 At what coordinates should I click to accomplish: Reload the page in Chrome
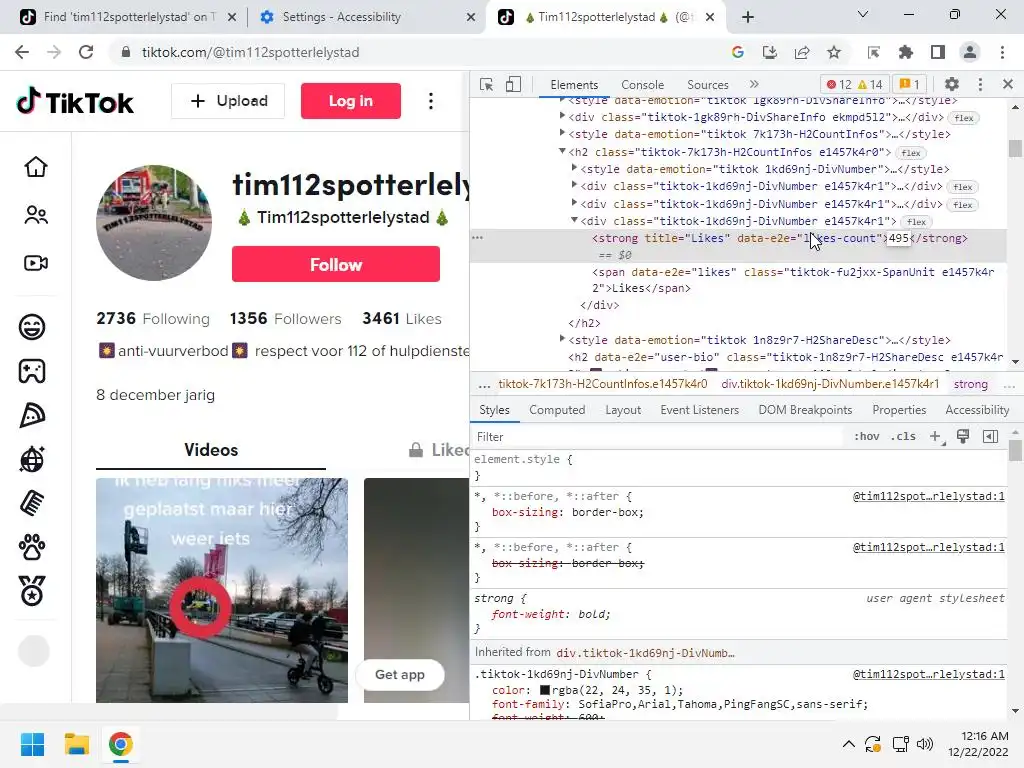86,52
